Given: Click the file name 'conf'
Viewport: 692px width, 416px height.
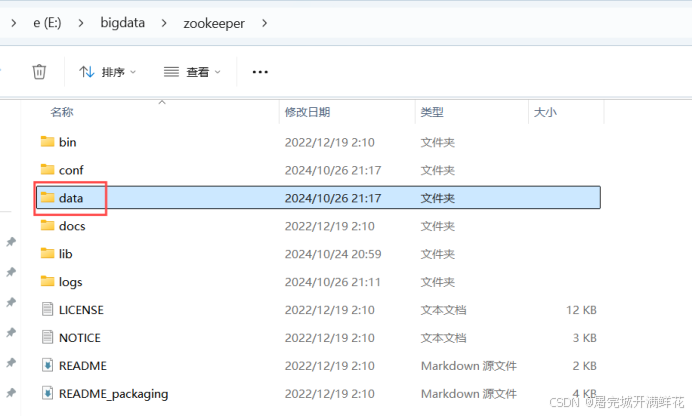Looking at the screenshot, I should (x=71, y=170).
